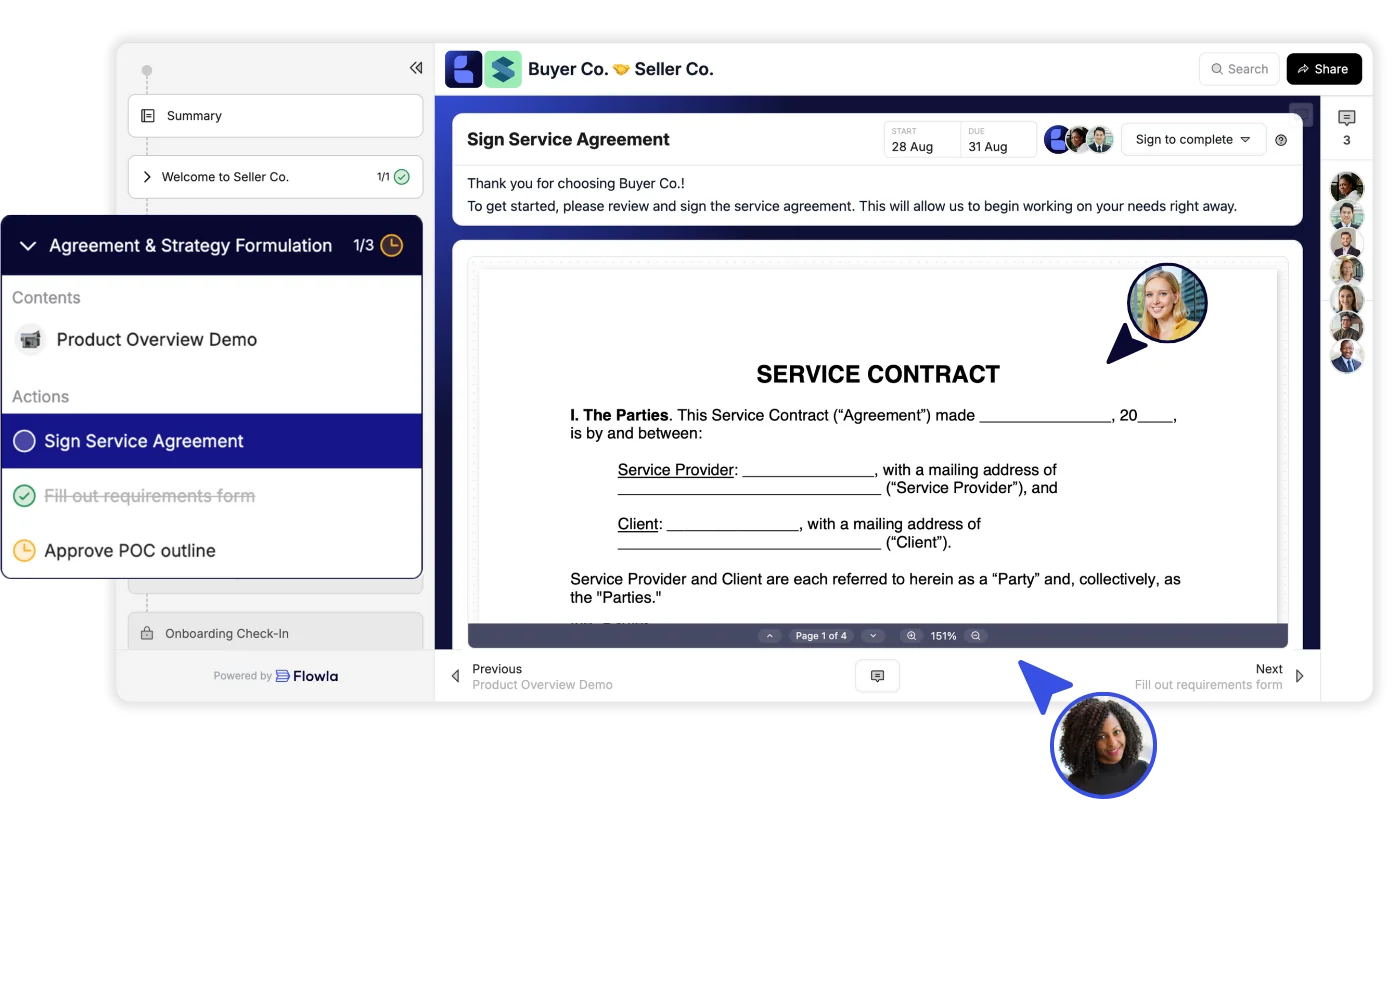The image size is (1400, 990).
Task: Click the SERVICE CONTRACT document title
Action: (x=878, y=375)
